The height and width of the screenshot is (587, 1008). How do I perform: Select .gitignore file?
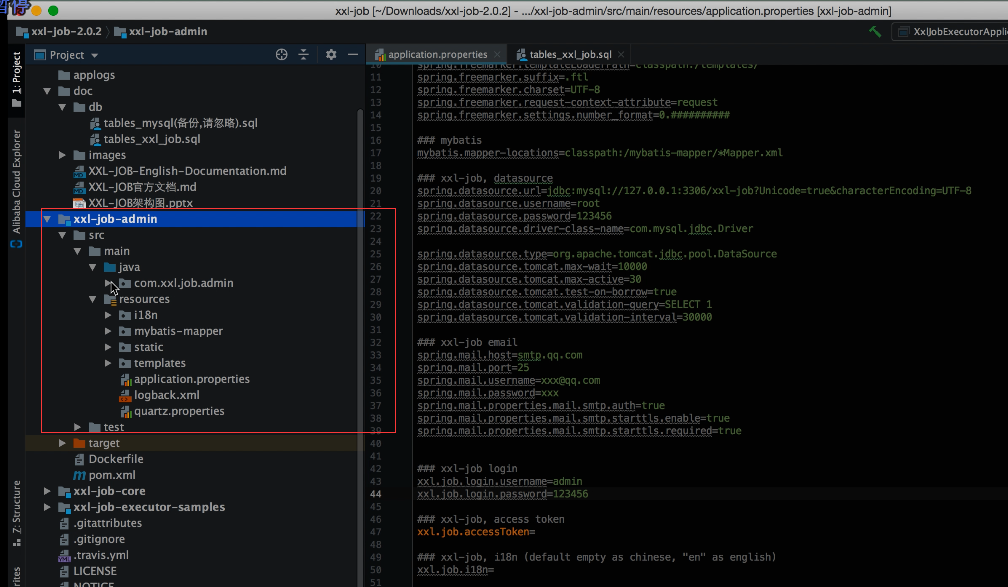click(92, 539)
